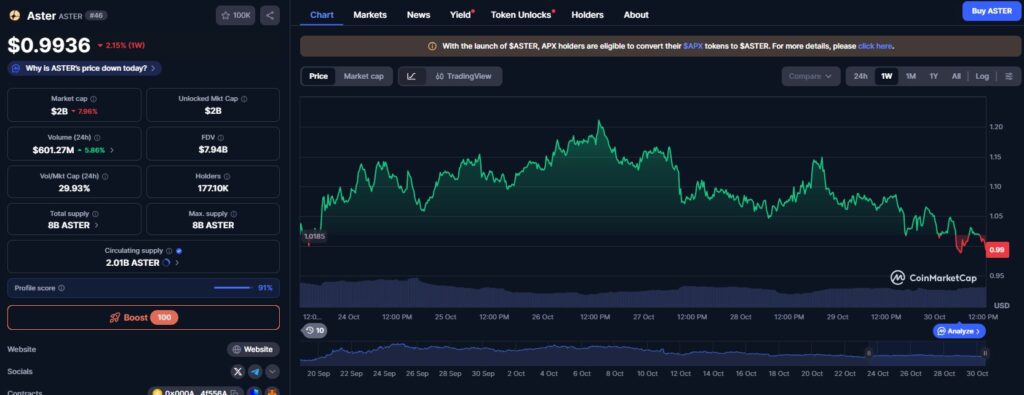This screenshot has height=395, width=1024.
Task: Click the 1.0185 starting price label
Action: [x=315, y=236]
